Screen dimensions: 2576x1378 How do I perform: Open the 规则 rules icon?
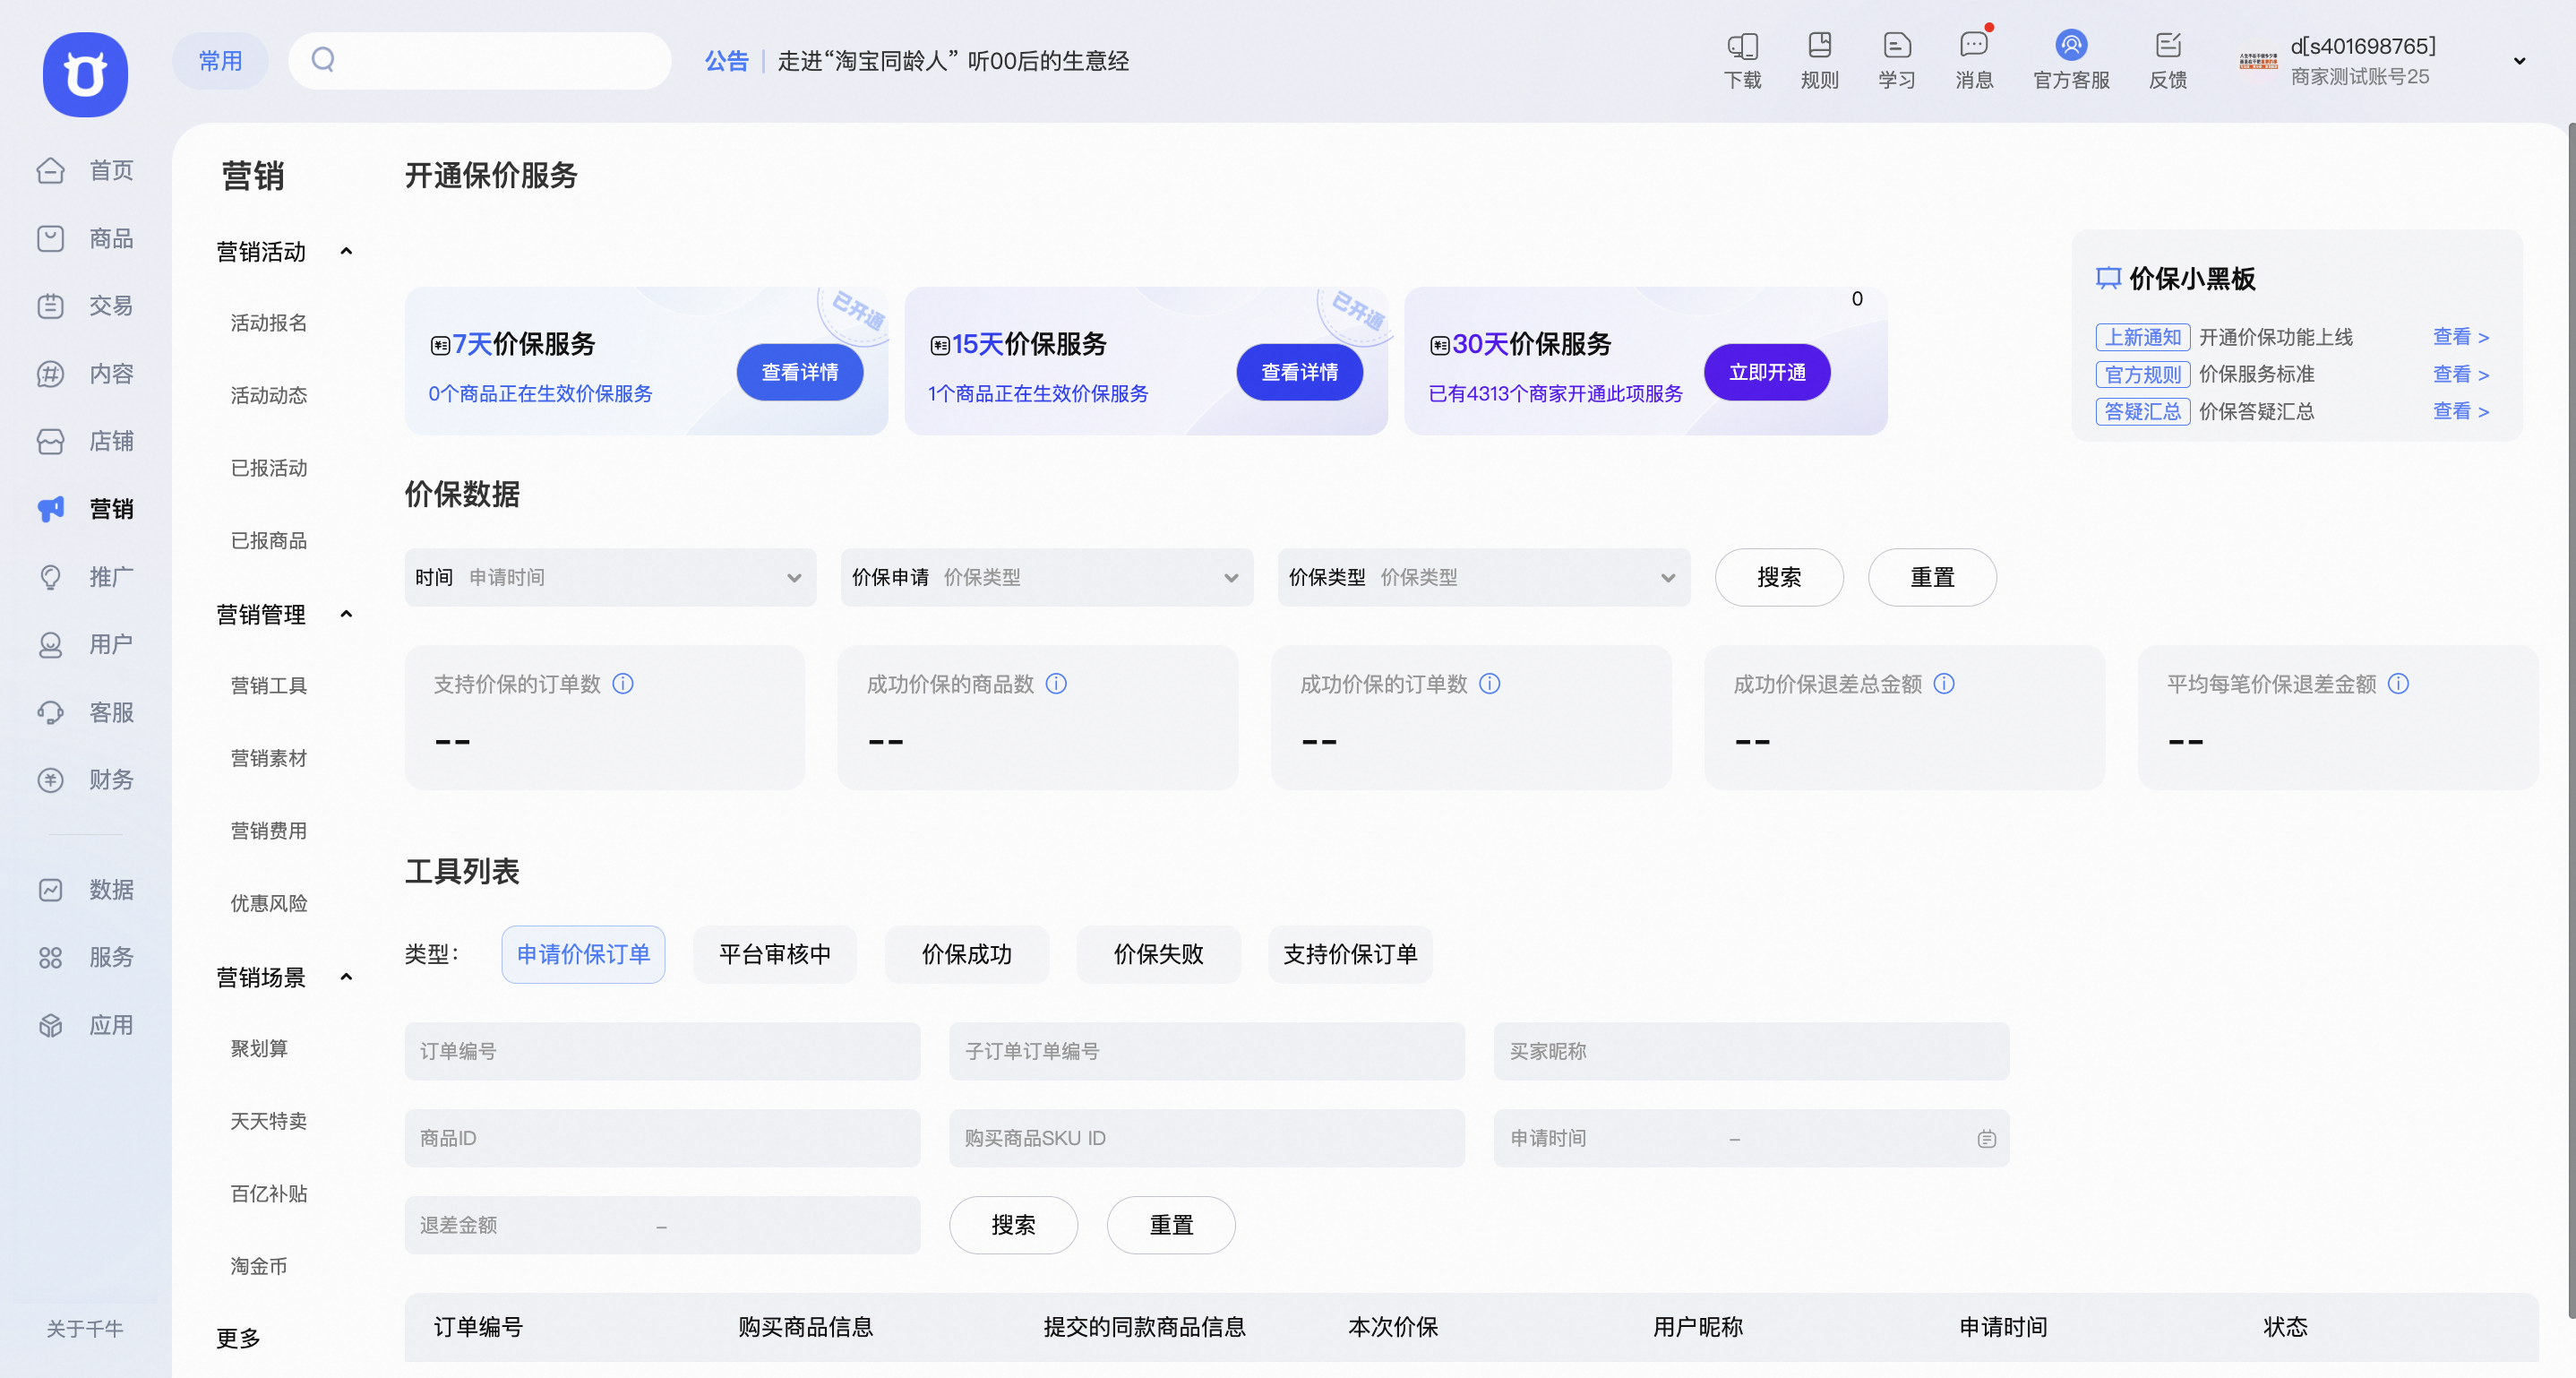point(1819,45)
